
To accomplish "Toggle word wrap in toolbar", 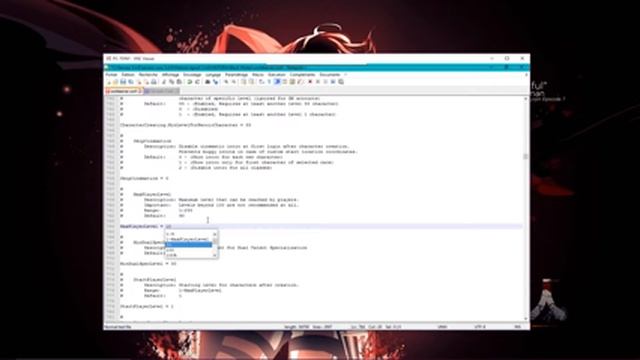I will click(x=262, y=82).
